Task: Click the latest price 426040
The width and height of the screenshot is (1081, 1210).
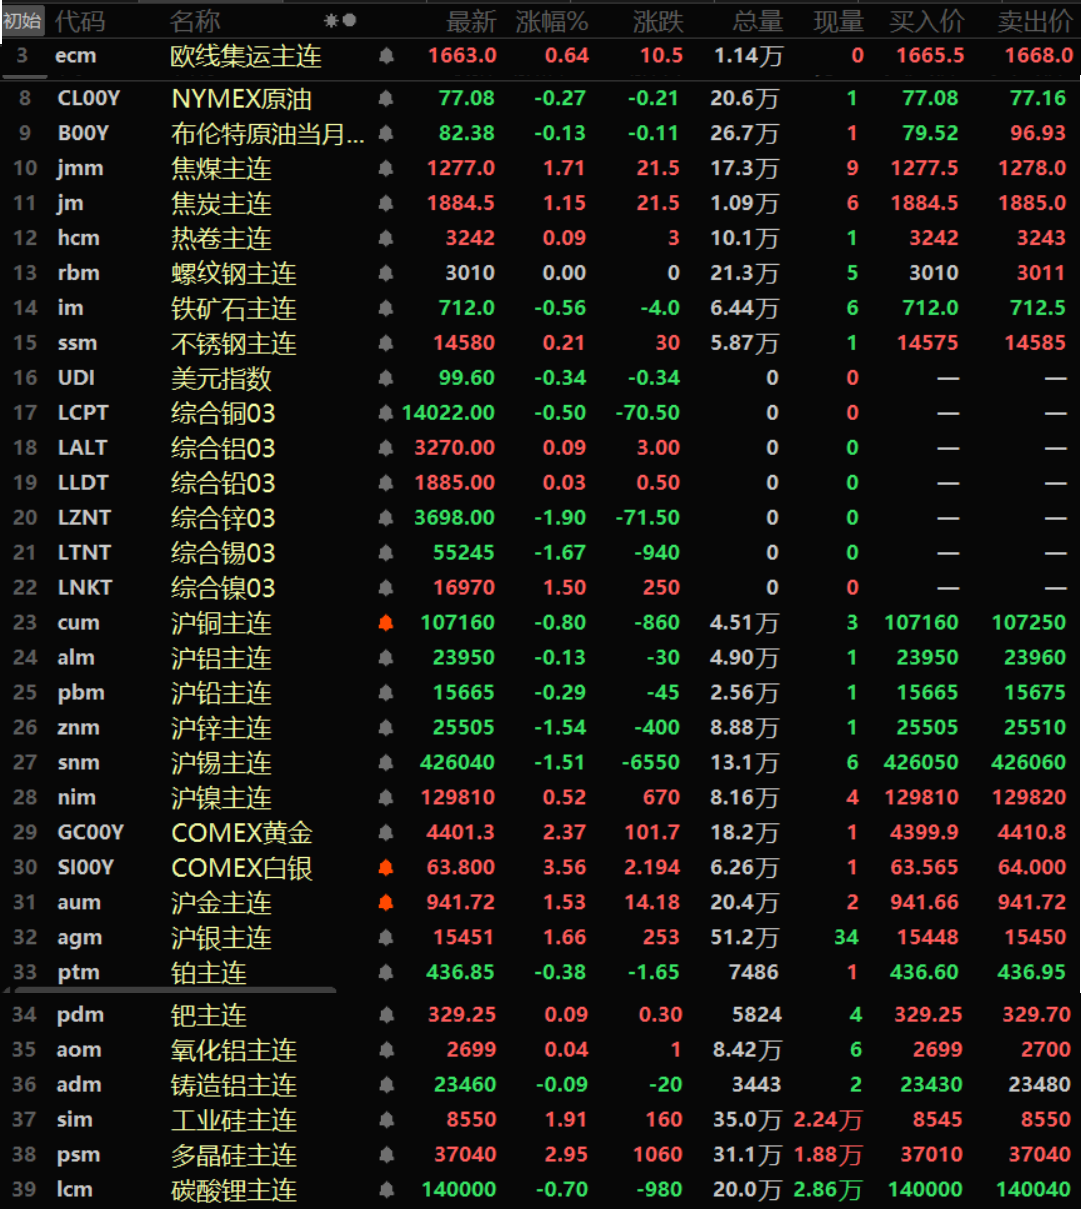Action: coord(457,763)
